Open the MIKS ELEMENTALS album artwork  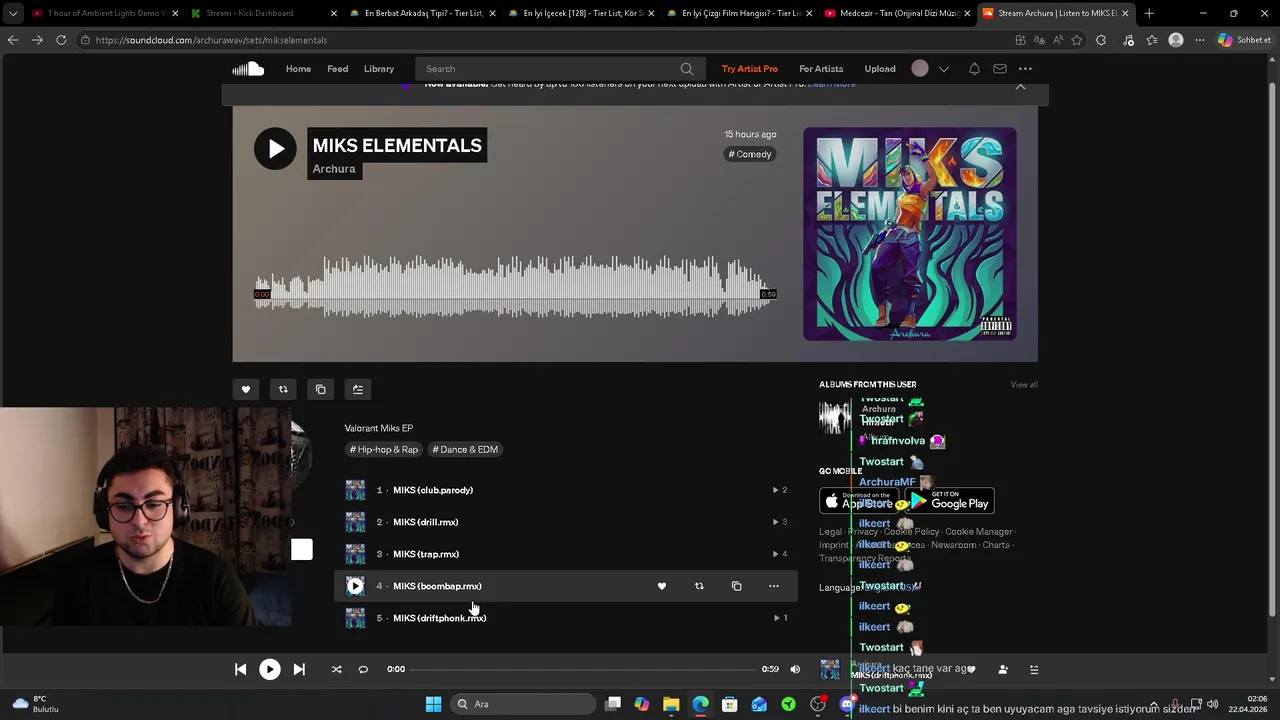910,234
